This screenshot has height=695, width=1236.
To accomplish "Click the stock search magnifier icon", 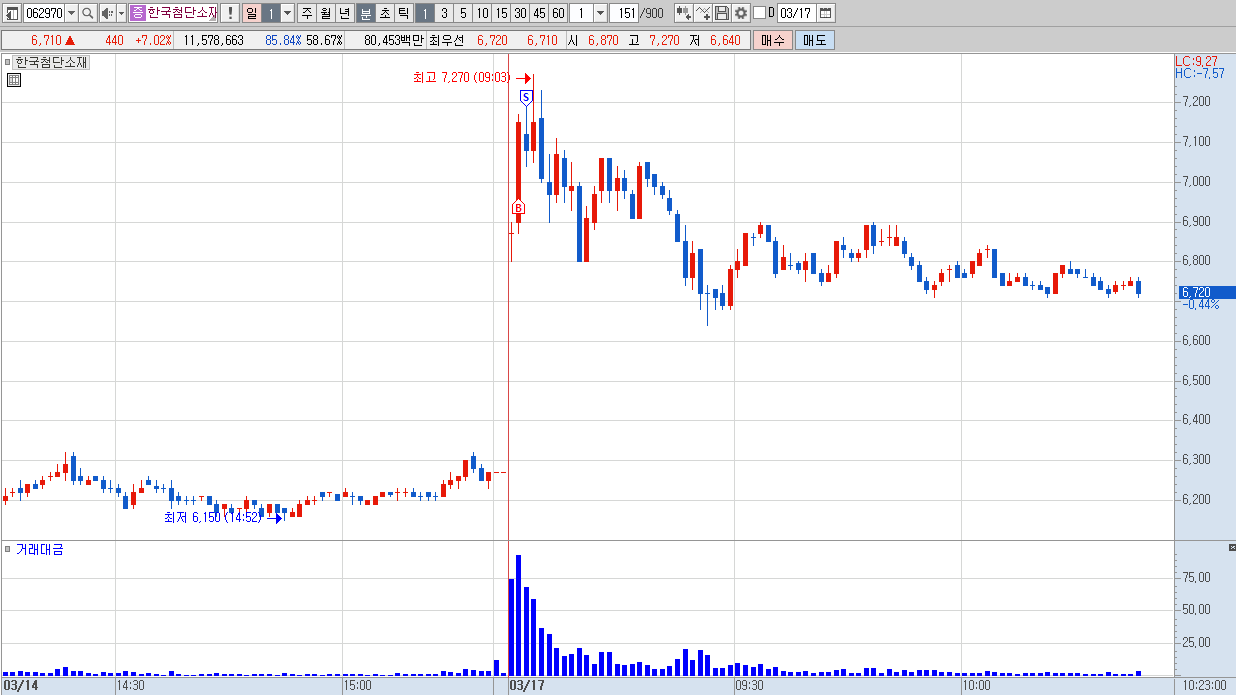I will coord(87,13).
